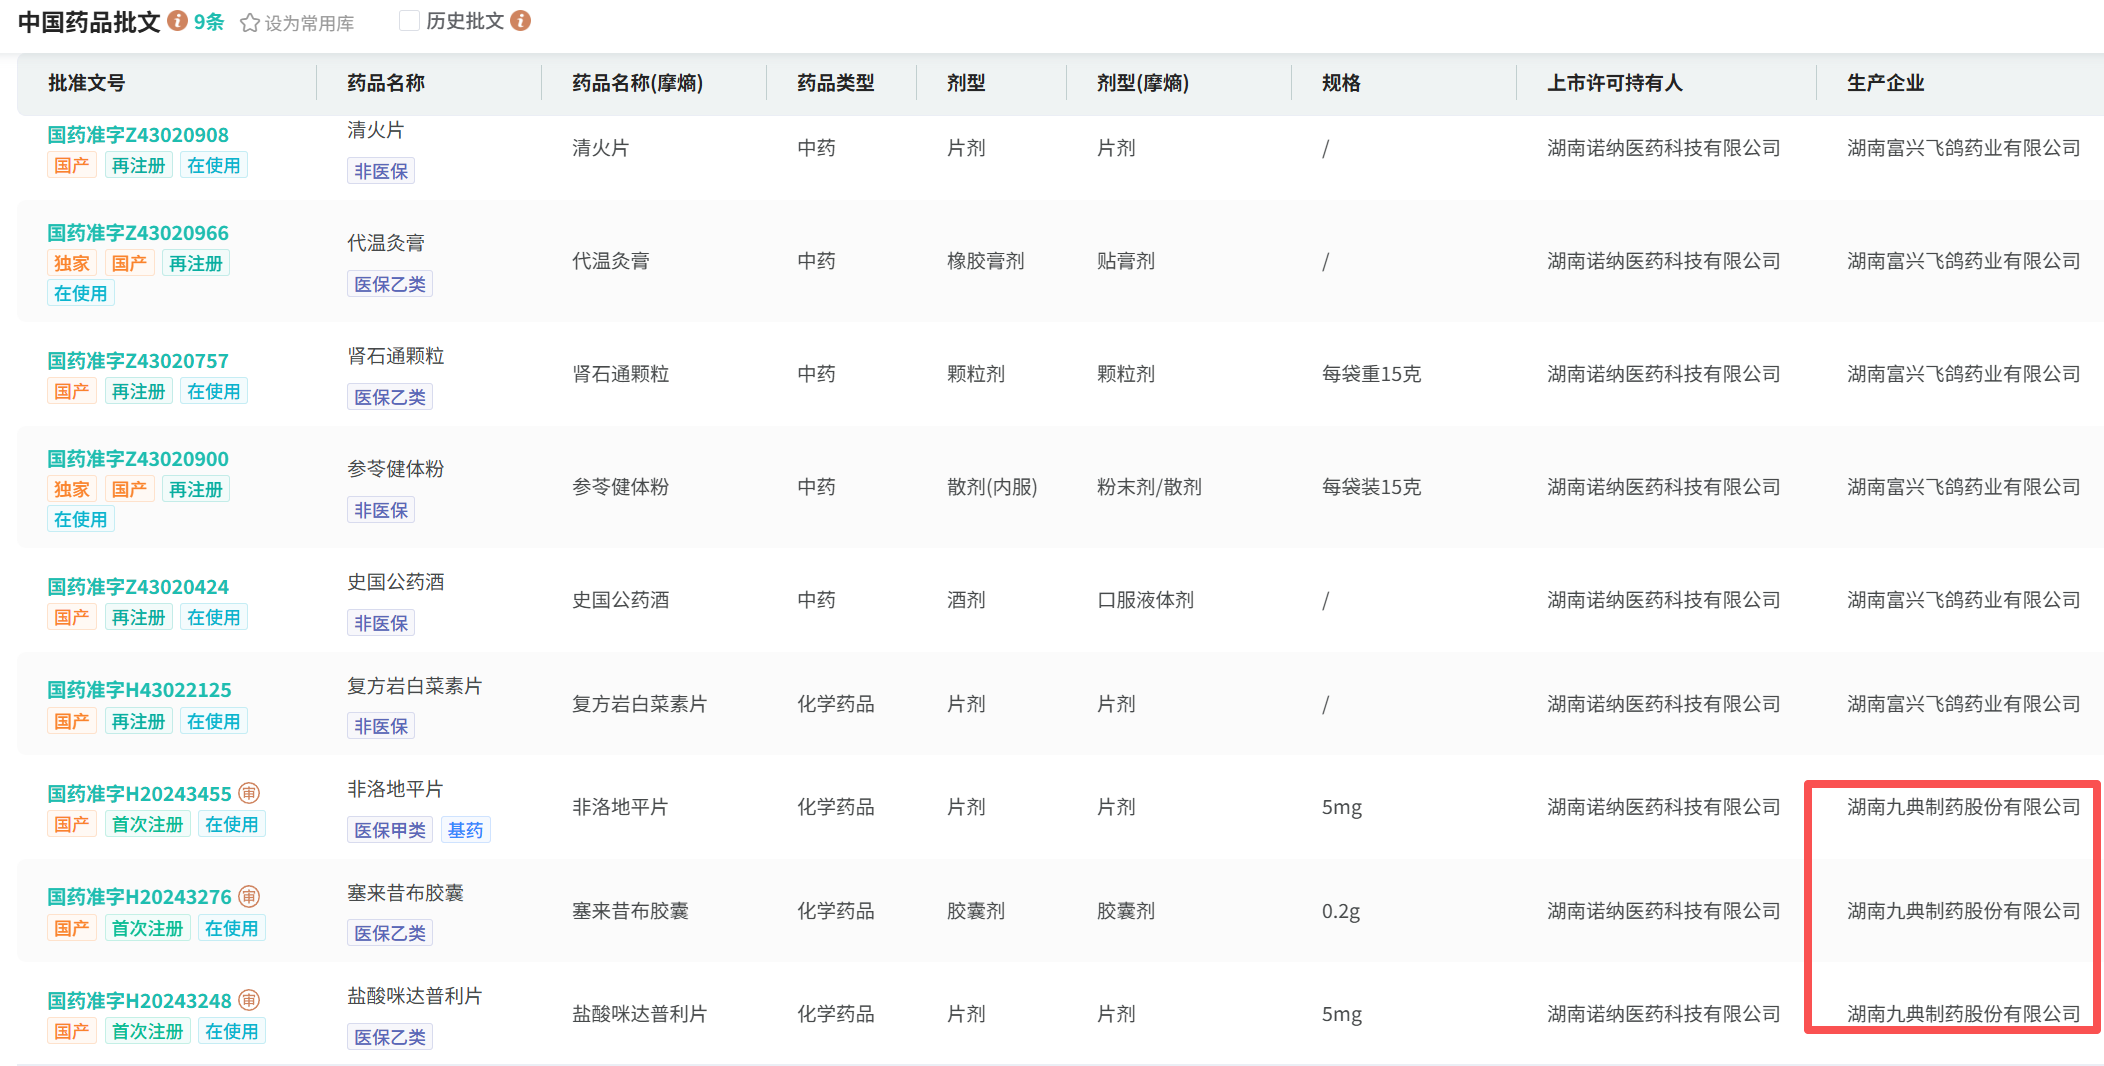
Task: Click the 独家 tag under 国药准字Z43020900
Action: (72, 489)
